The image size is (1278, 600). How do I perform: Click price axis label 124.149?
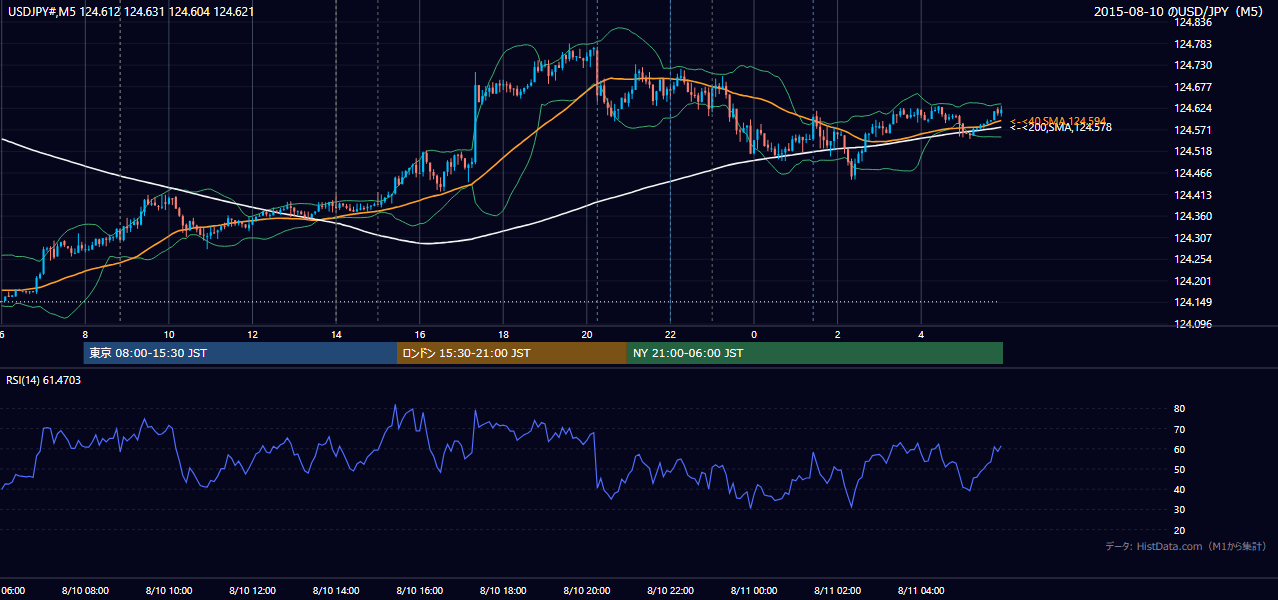pos(1195,303)
